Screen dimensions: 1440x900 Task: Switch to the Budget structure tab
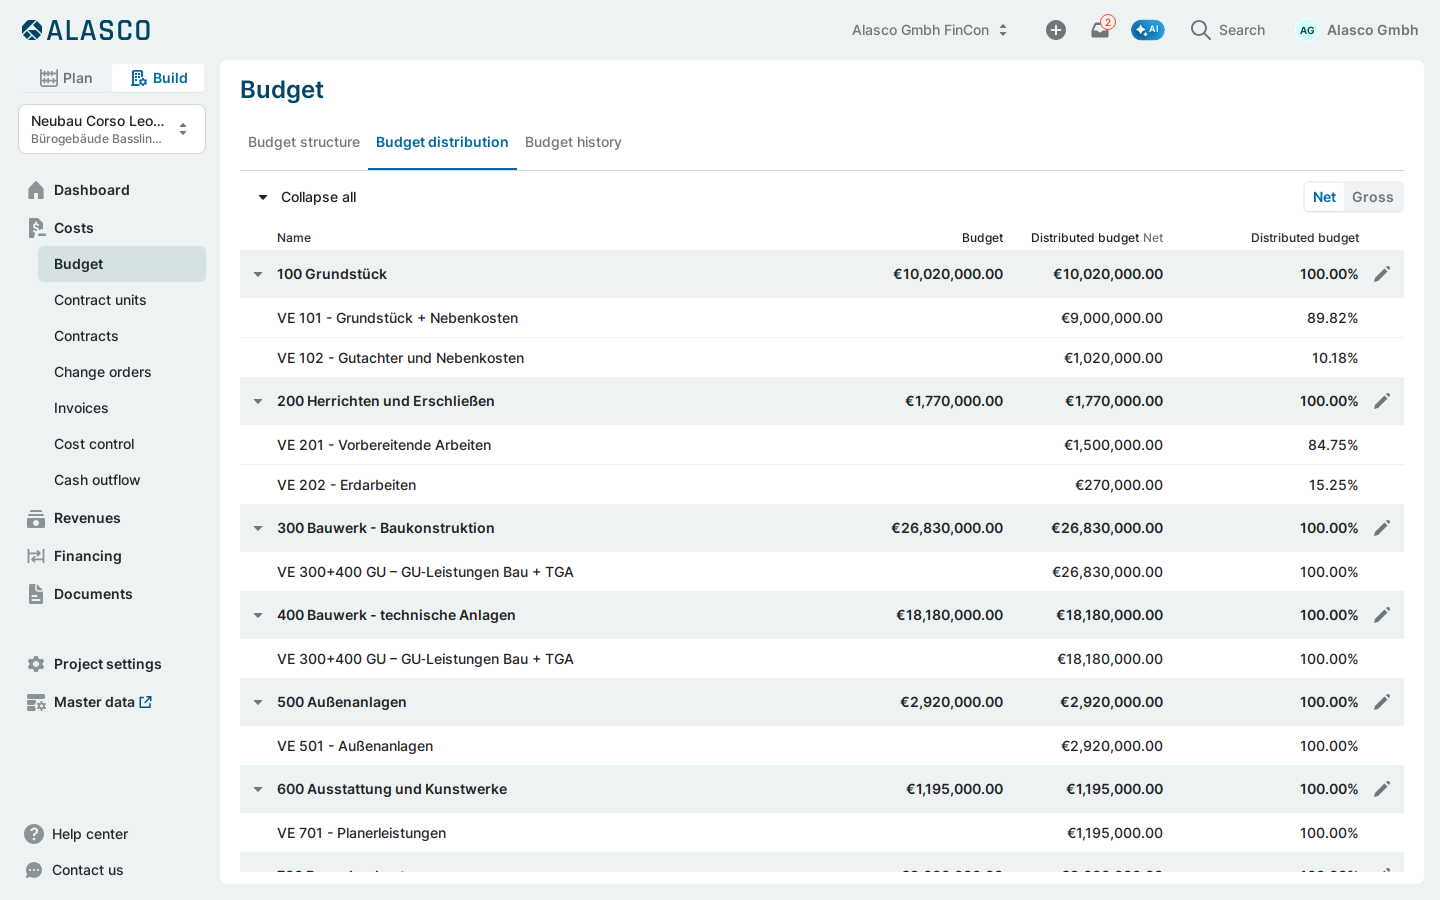coord(304,142)
